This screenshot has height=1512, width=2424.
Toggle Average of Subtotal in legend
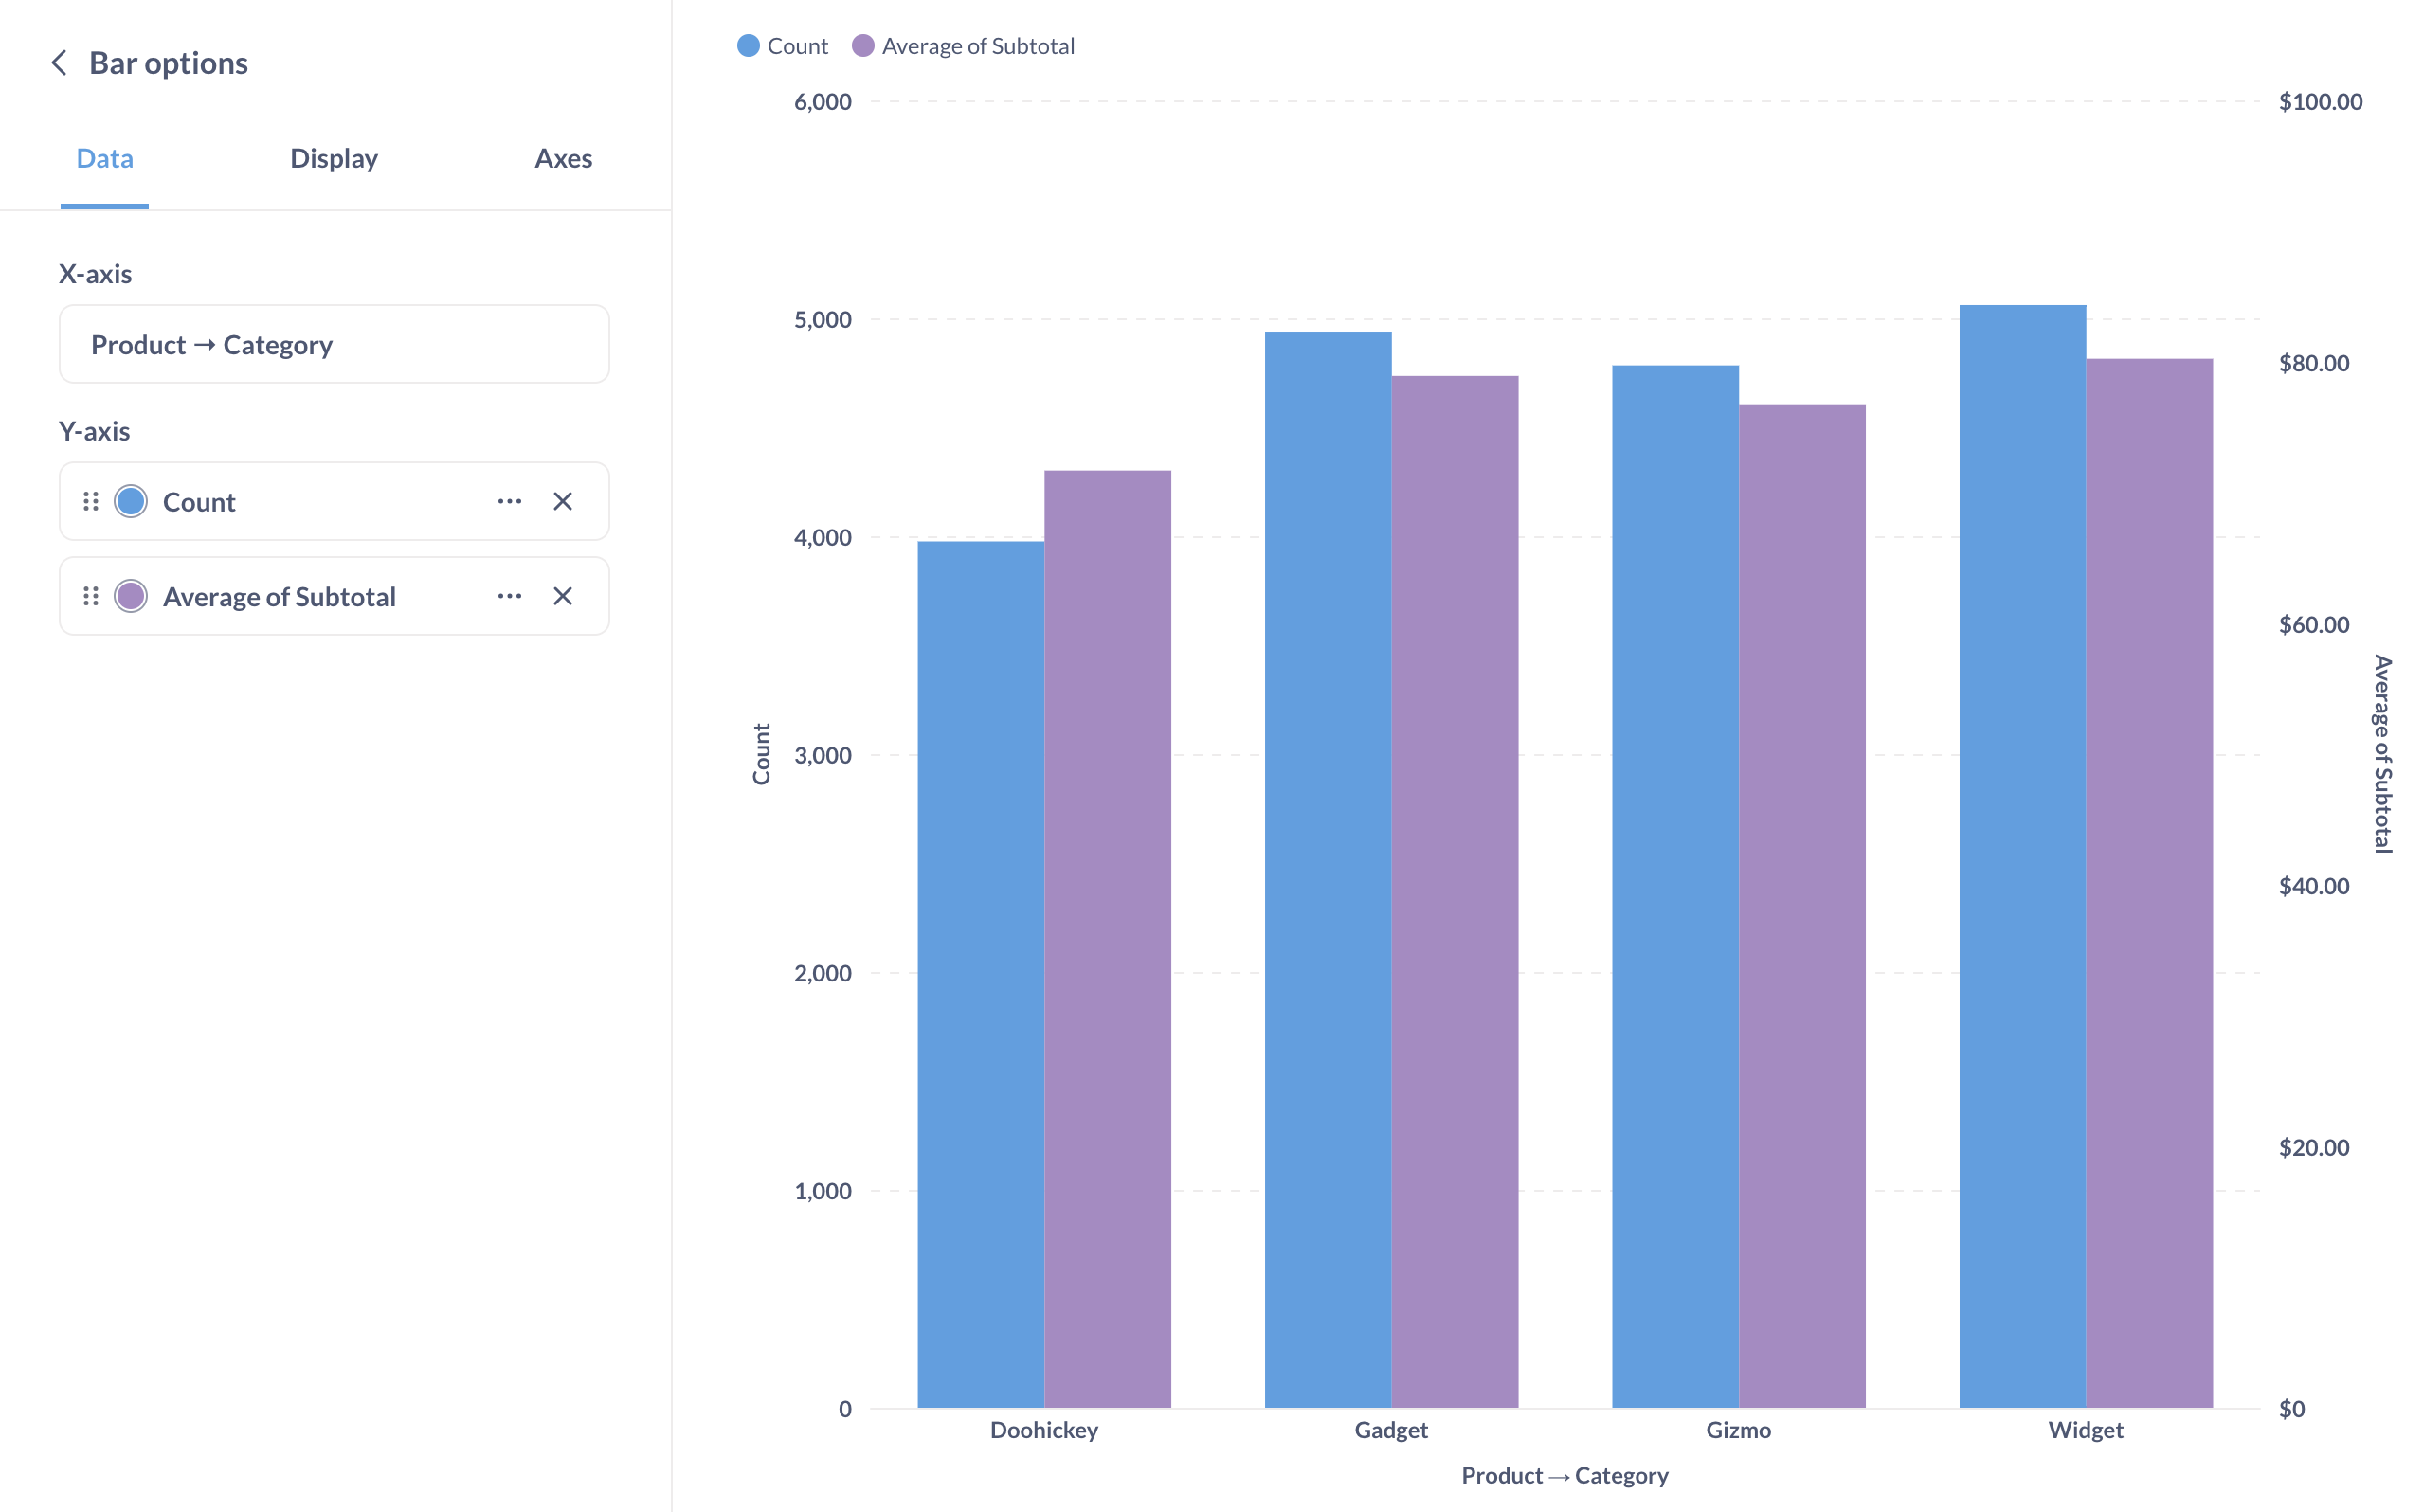[964, 46]
